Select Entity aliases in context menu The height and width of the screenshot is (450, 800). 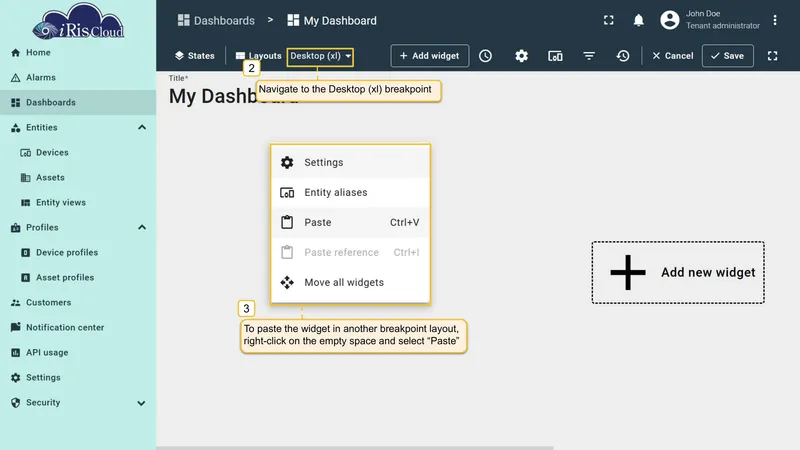pos(351,192)
